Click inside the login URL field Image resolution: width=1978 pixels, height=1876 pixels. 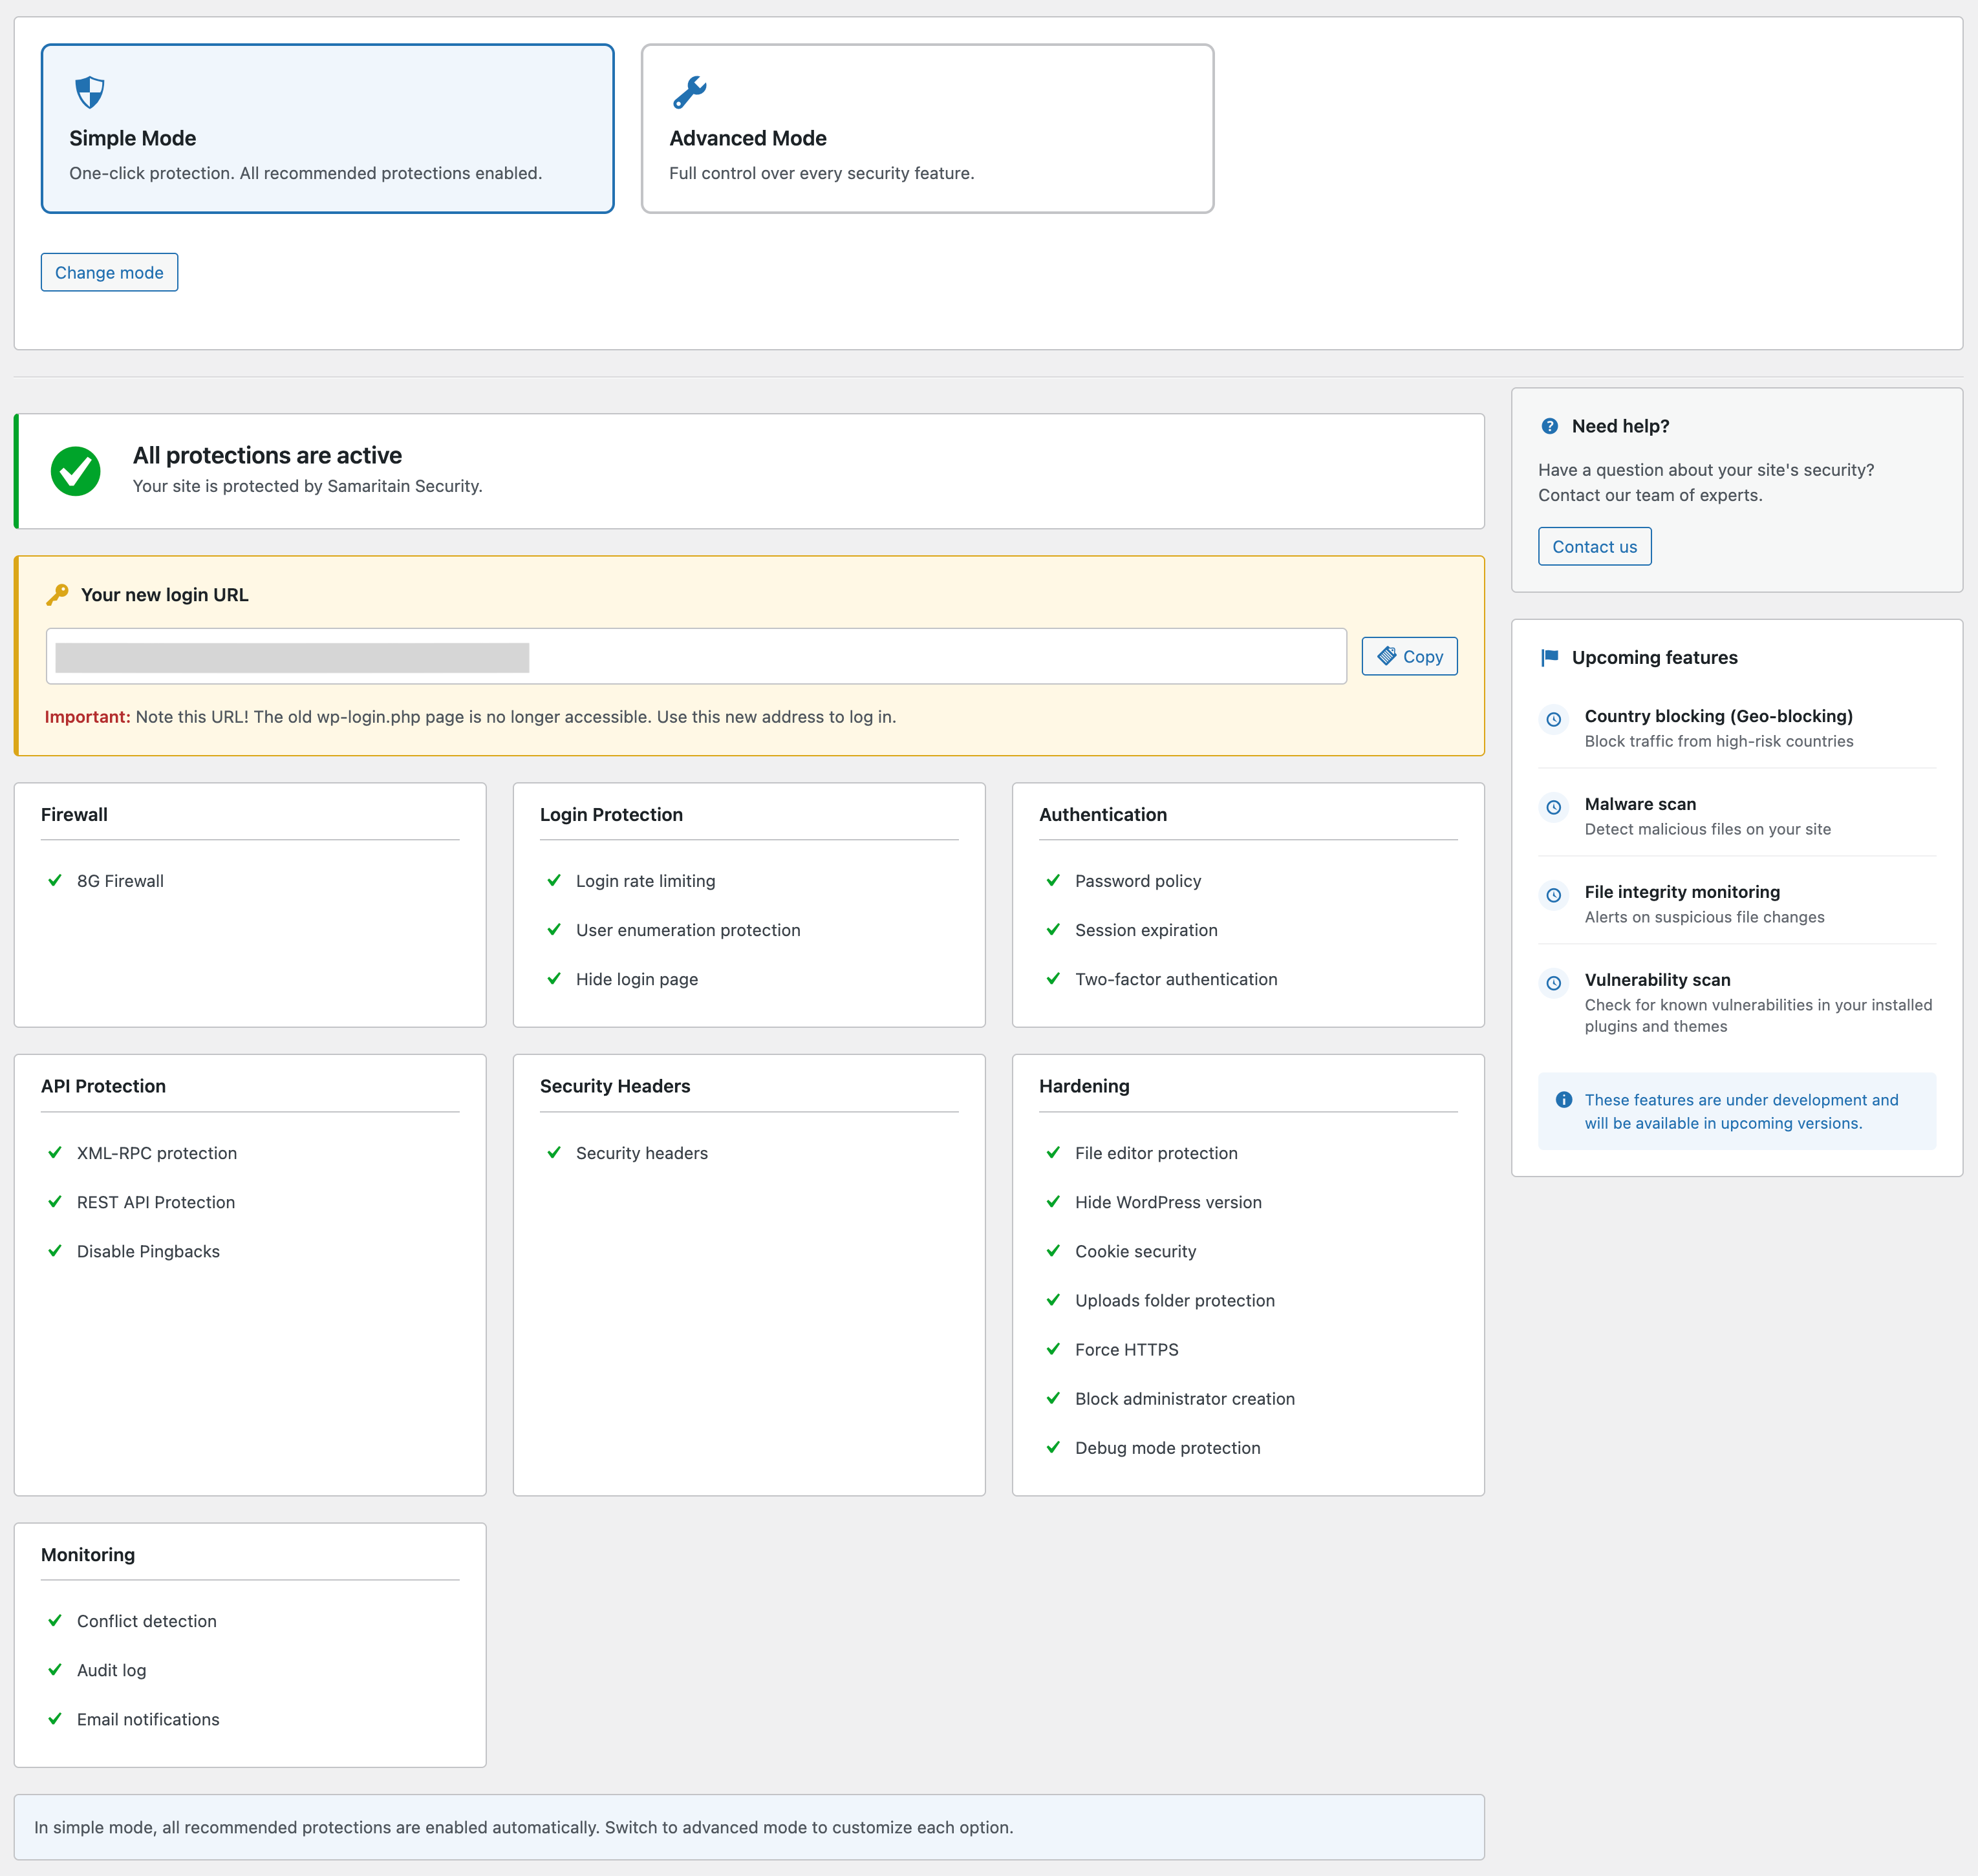pyautogui.click(x=696, y=656)
